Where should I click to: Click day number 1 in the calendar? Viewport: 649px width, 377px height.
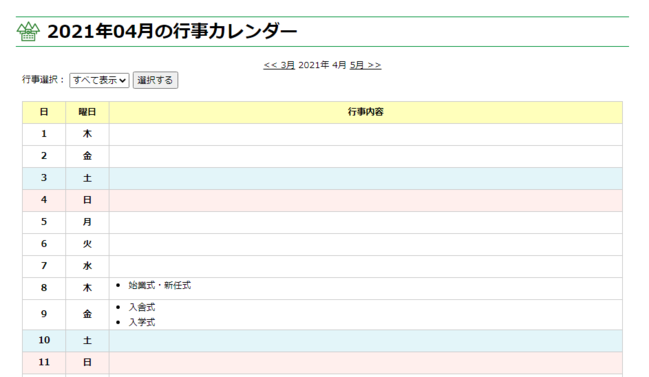point(44,134)
